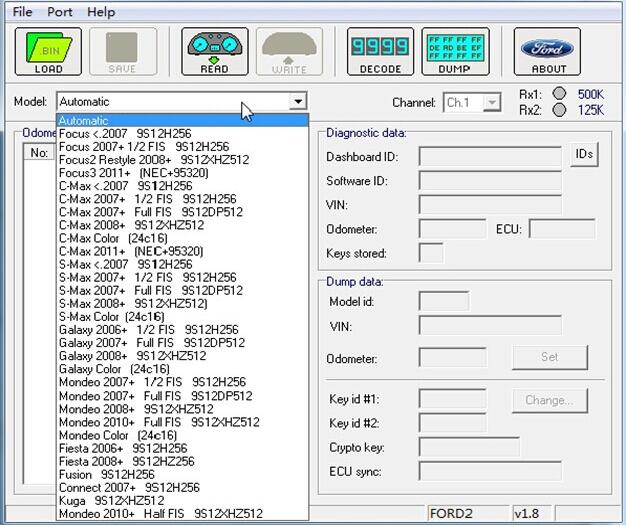
Task: Choose Focus 2007+ 1/2 FIS 9S12H256
Action: (x=182, y=147)
